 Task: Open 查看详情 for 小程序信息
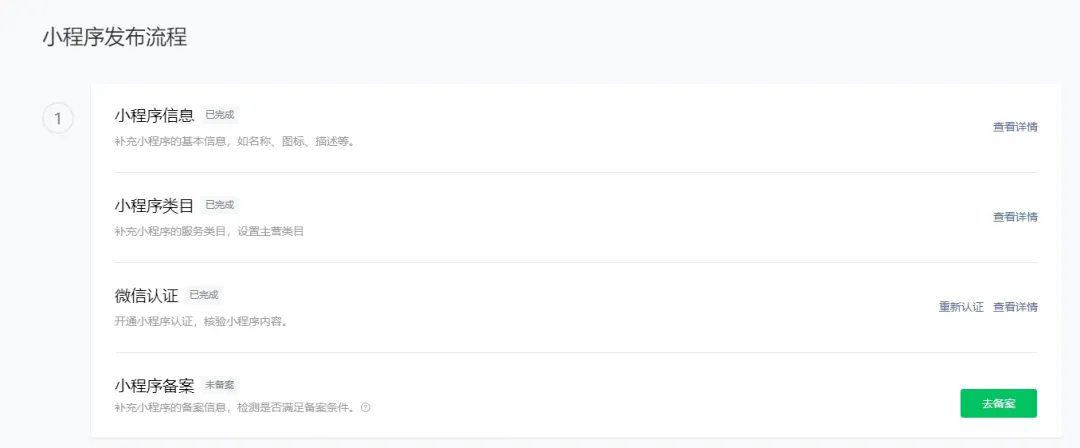(1014, 127)
